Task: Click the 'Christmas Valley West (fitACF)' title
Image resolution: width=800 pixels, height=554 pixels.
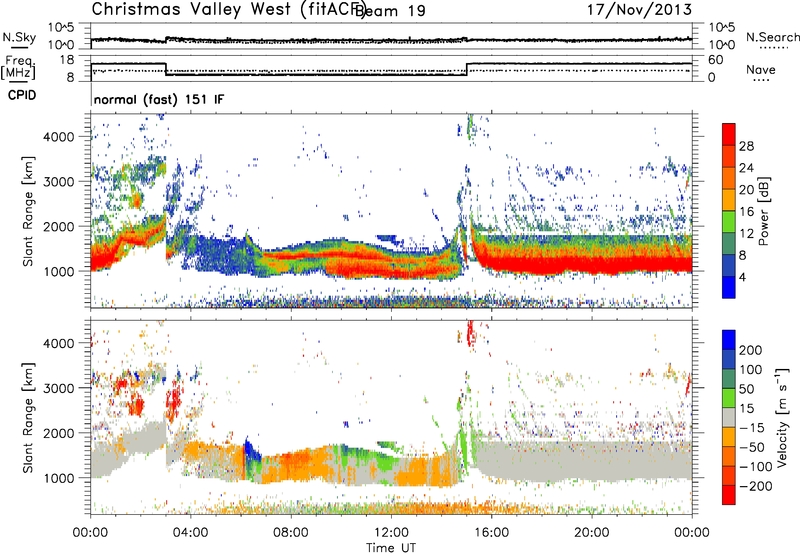Action: pyautogui.click(x=227, y=9)
